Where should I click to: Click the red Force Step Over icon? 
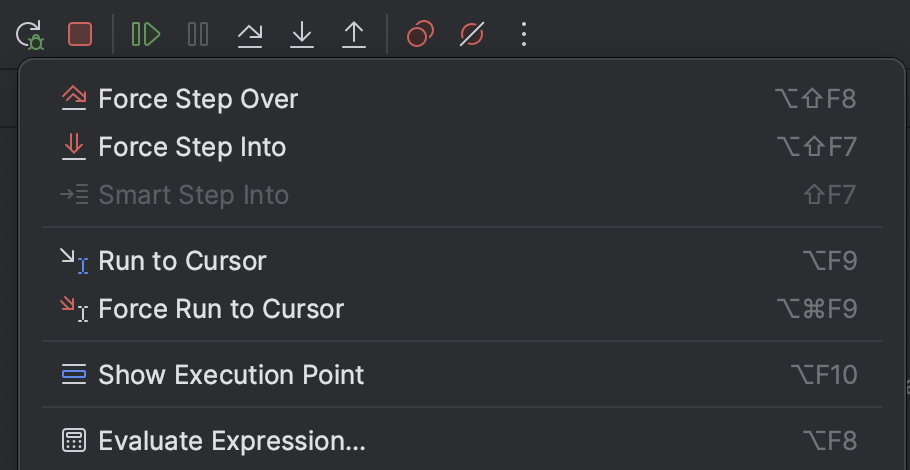point(74,98)
